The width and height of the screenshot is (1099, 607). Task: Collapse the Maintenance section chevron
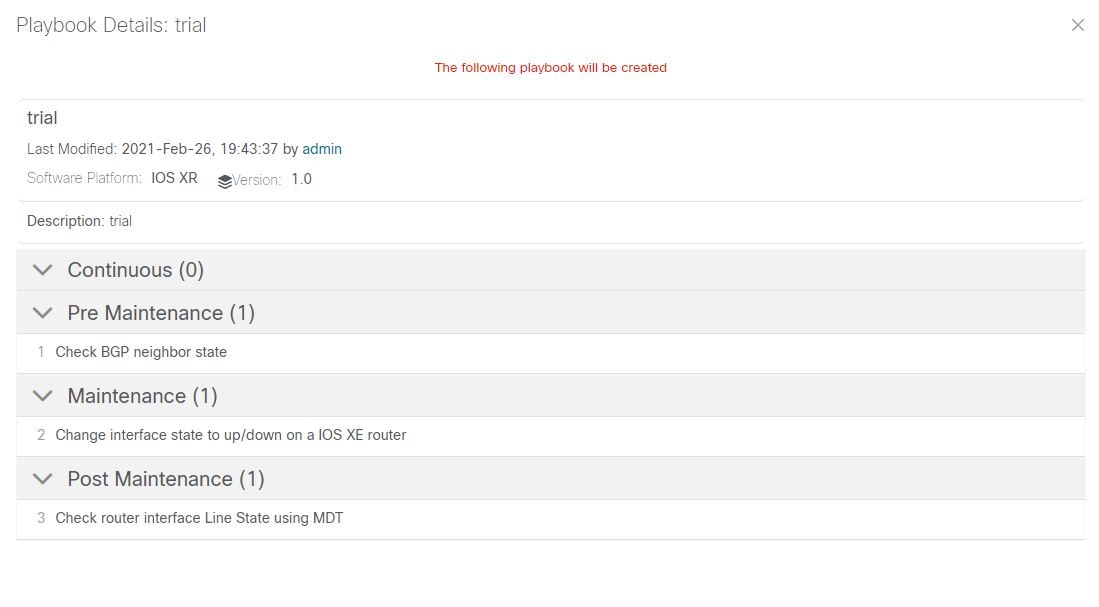coord(42,396)
